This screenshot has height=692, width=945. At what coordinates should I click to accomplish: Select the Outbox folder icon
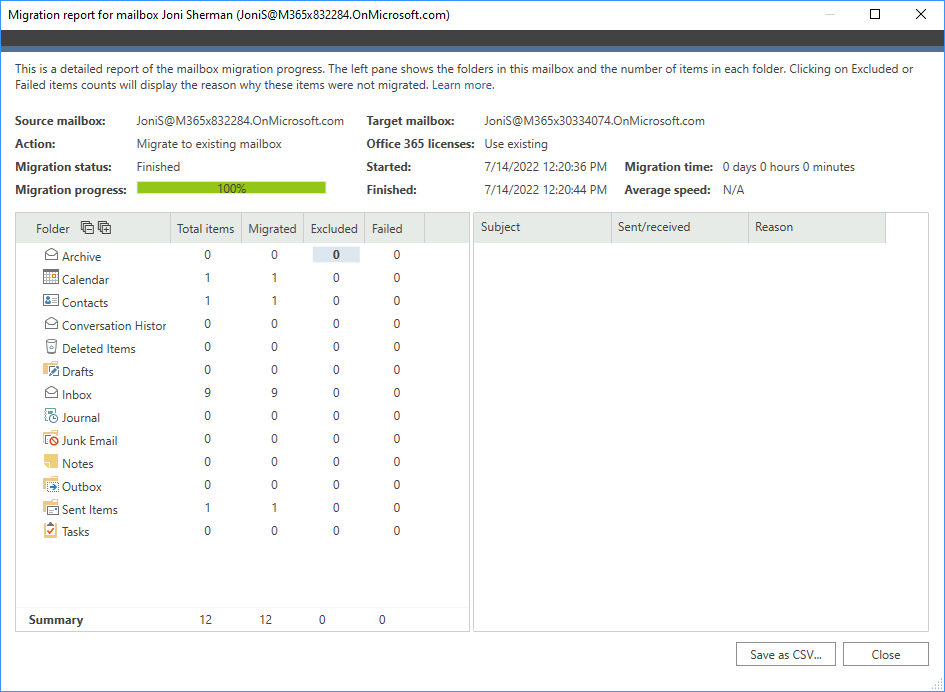pyautogui.click(x=51, y=485)
